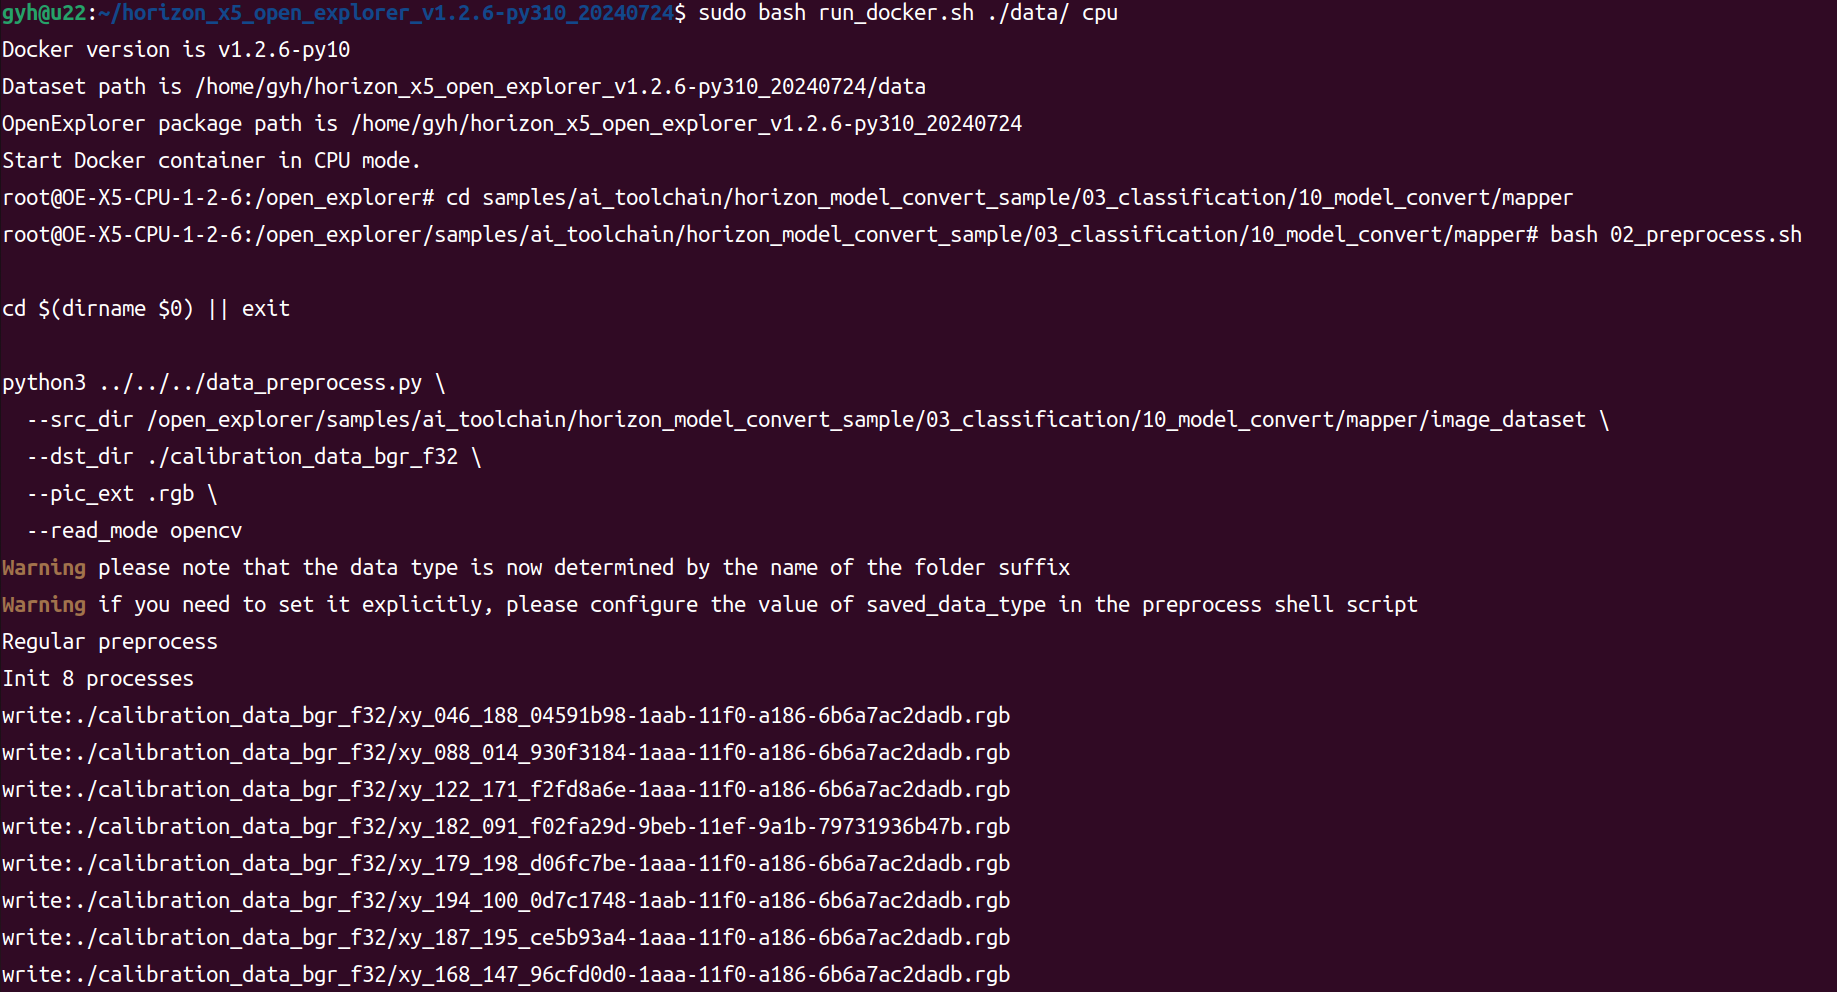Click the 'Init 8 processes' output line
The width and height of the screenshot is (1837, 992).
pyautogui.click(x=98, y=679)
